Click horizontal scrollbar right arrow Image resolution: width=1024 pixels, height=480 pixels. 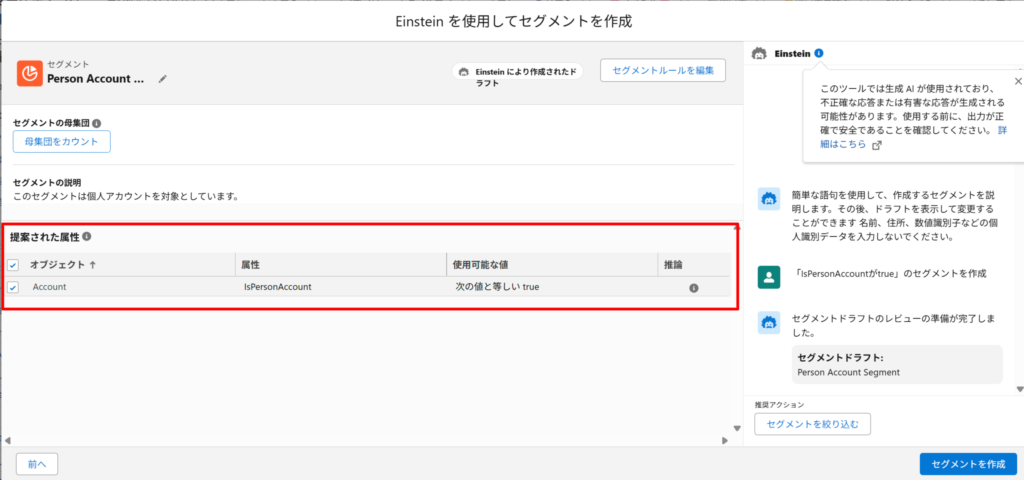pos(724,440)
